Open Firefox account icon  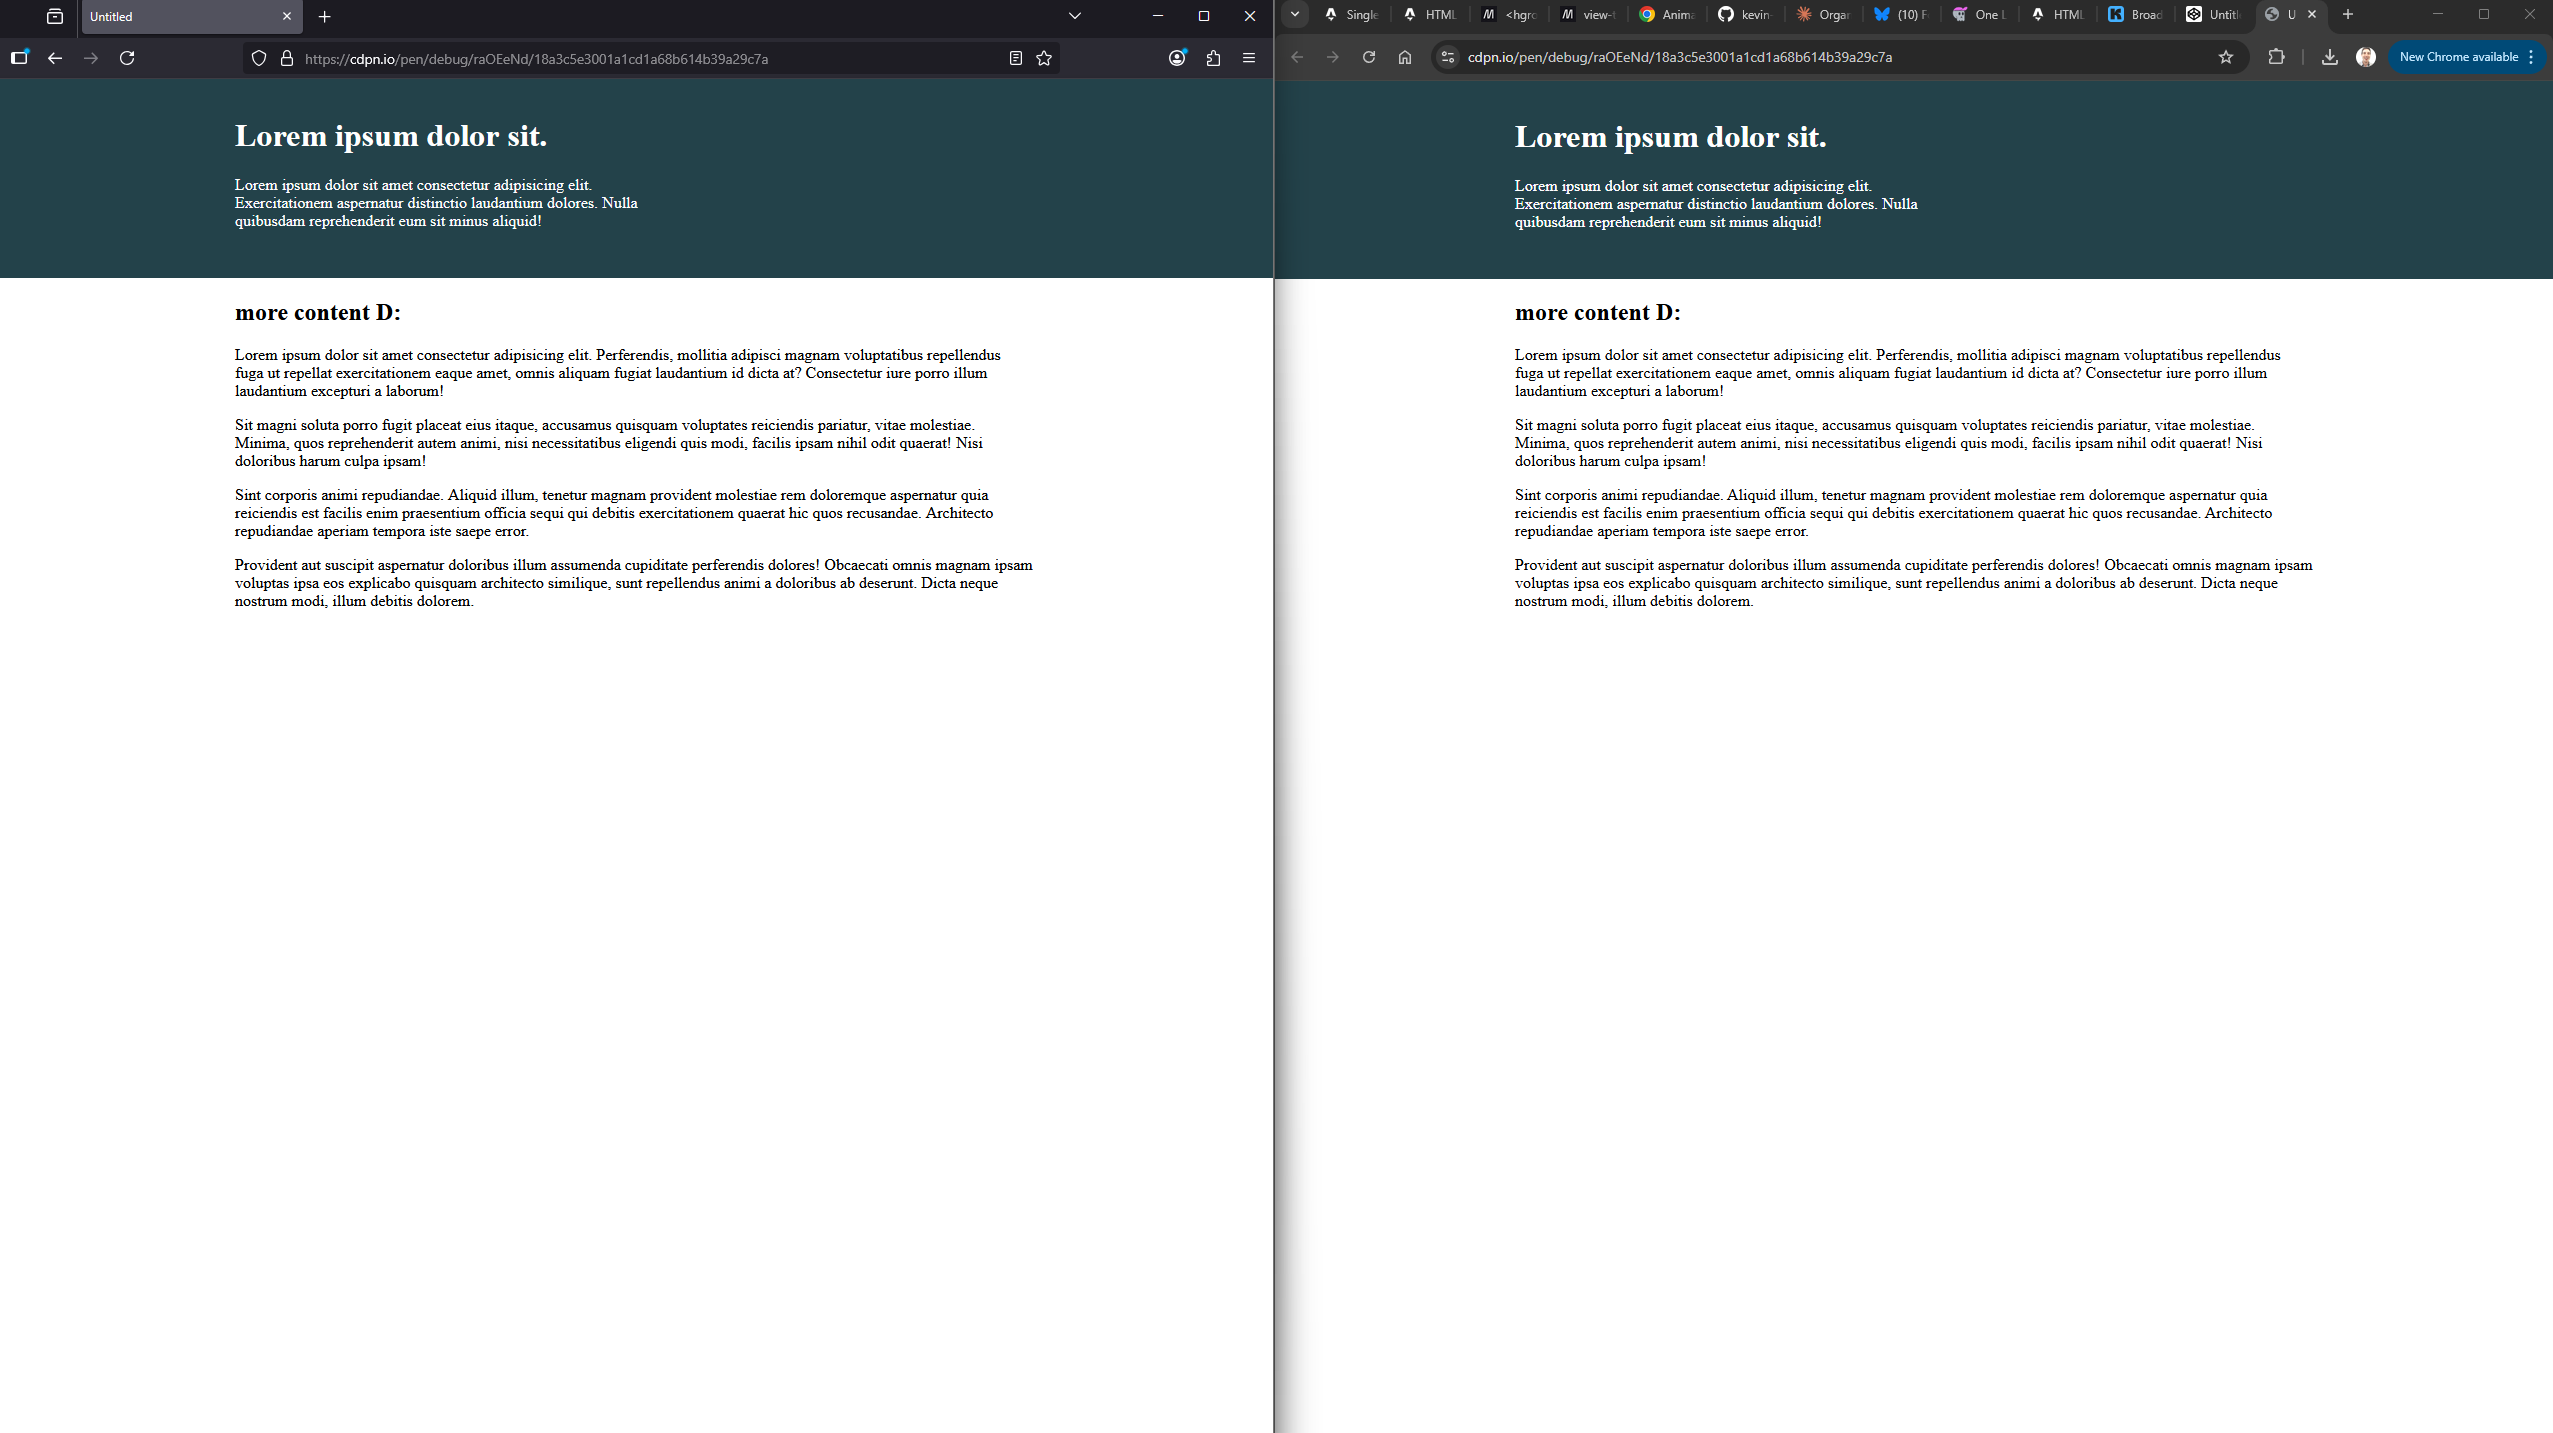pyautogui.click(x=1177, y=58)
